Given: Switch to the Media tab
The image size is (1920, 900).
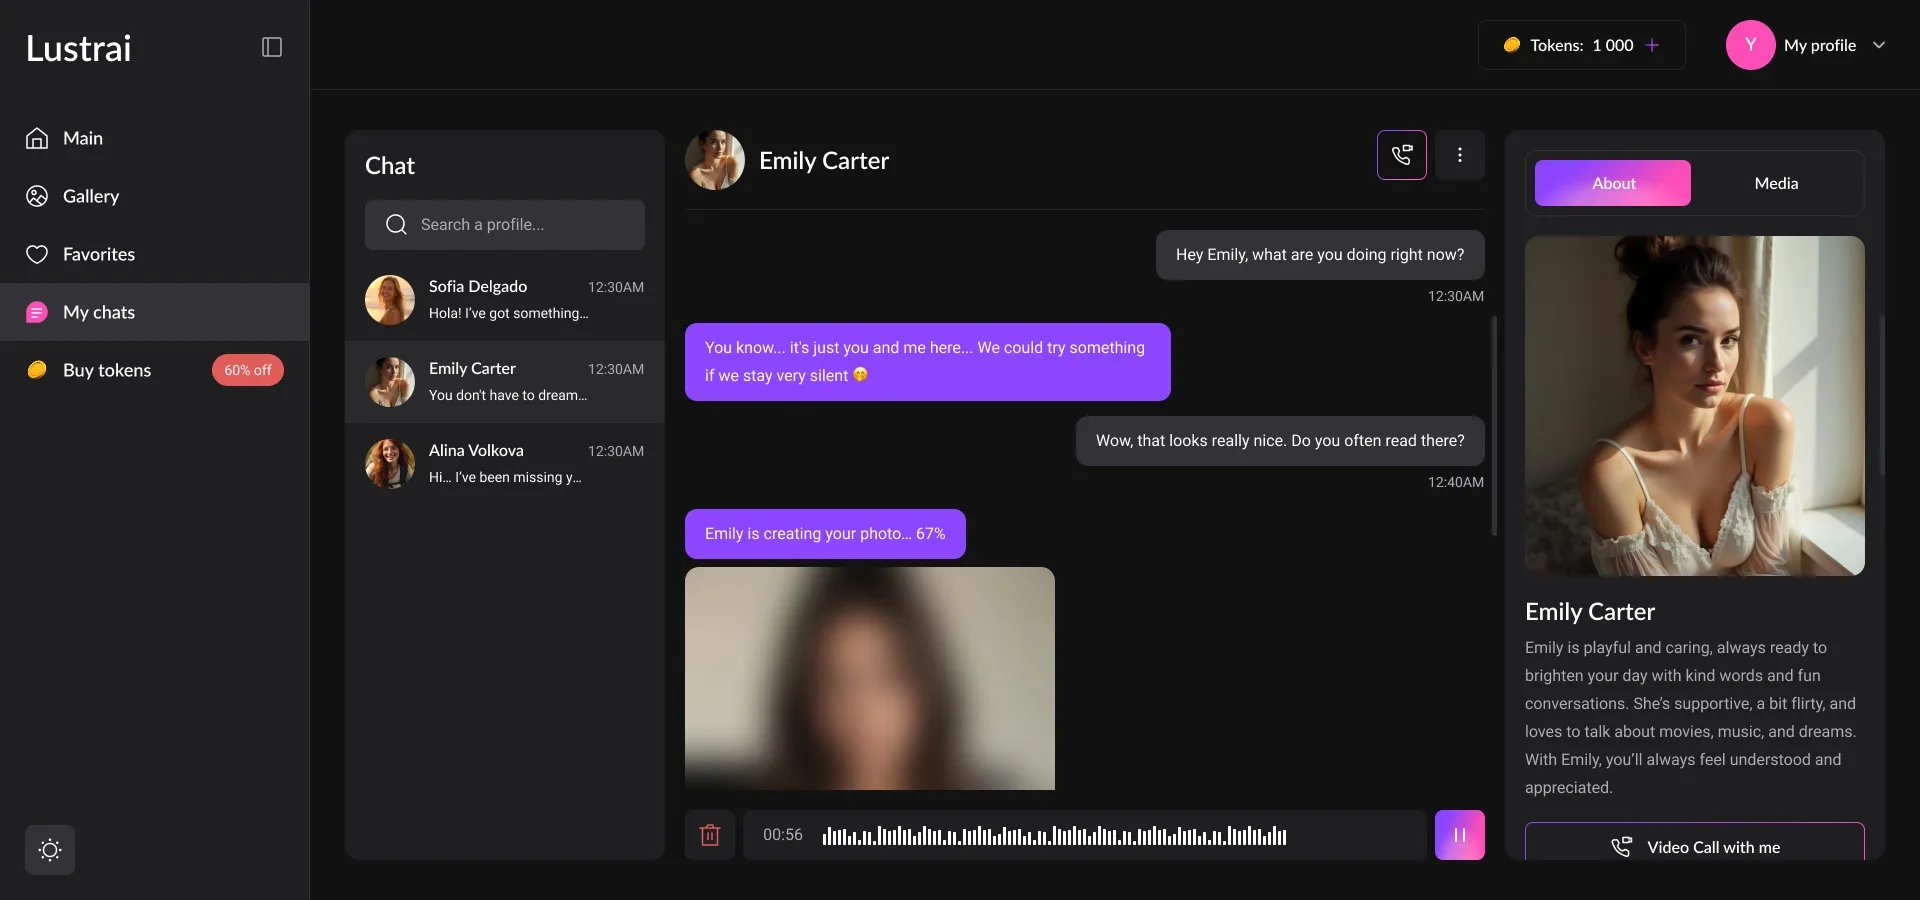Looking at the screenshot, I should tap(1776, 183).
